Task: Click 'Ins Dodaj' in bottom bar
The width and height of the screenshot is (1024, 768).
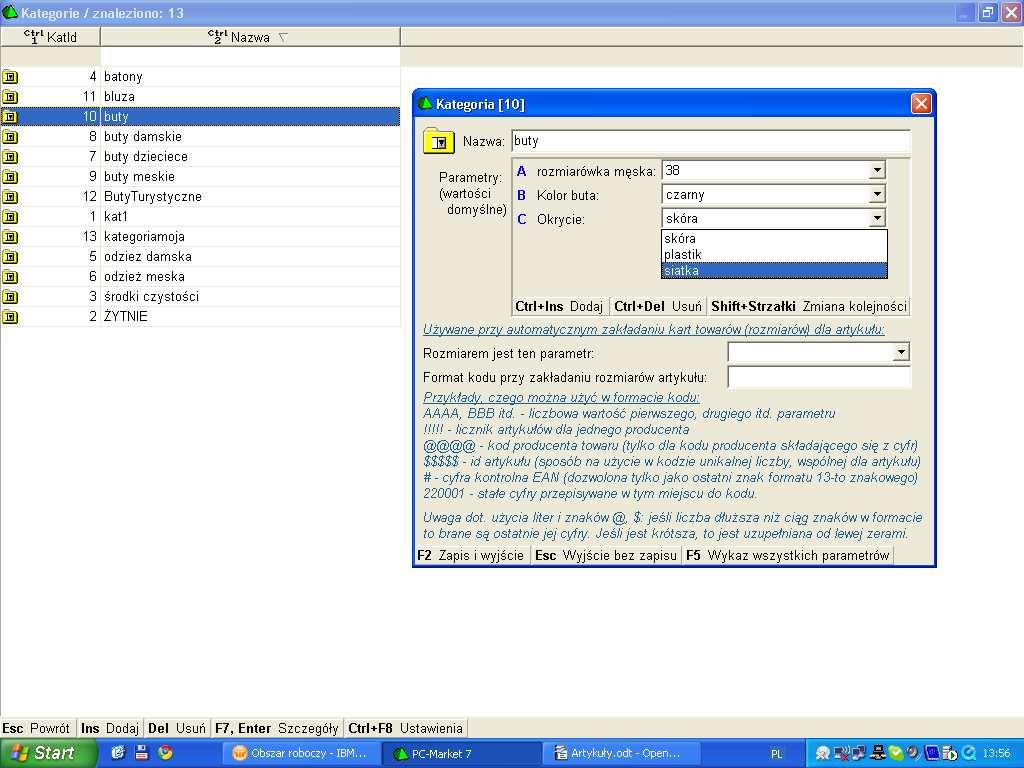Action: [x=110, y=728]
